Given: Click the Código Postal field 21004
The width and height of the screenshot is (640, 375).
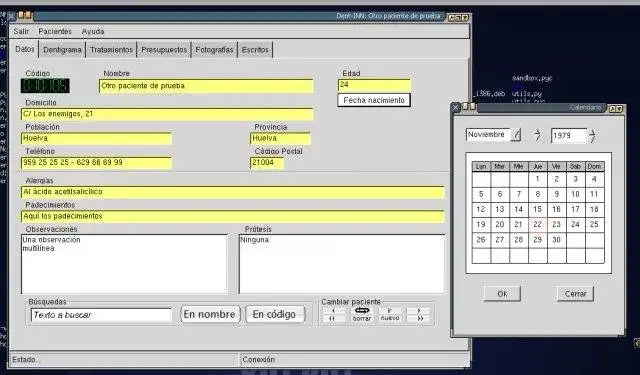Looking at the screenshot, I should [x=267, y=163].
